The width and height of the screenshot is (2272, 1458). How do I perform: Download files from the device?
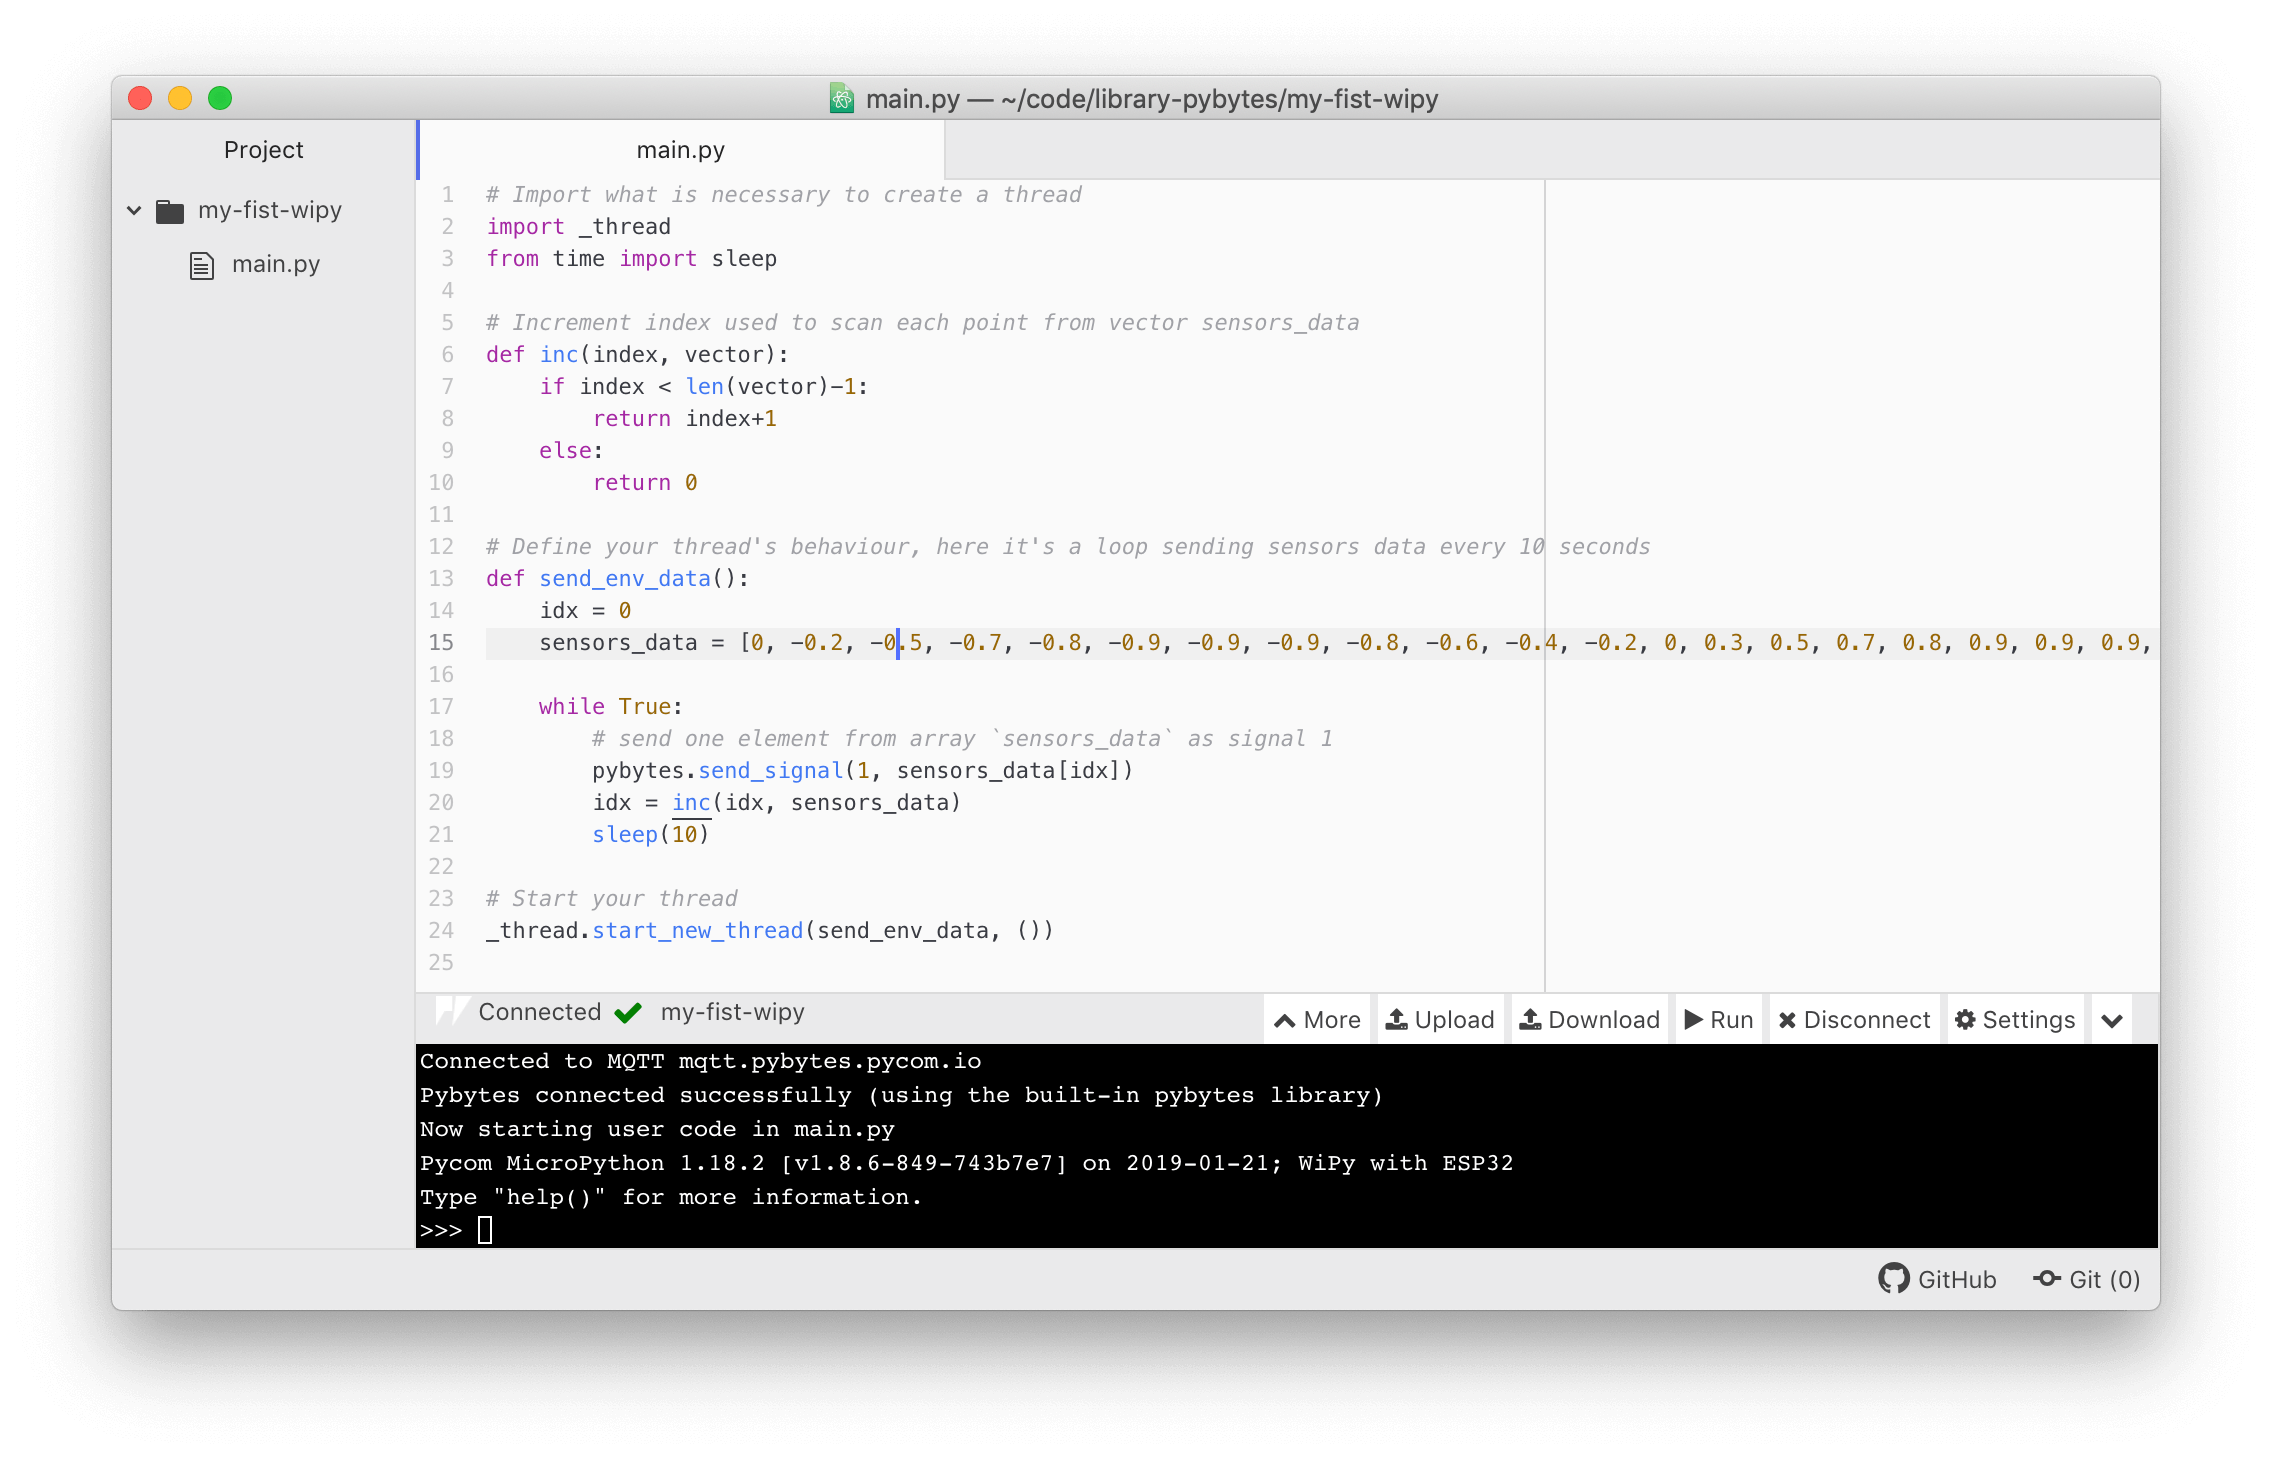(1590, 1020)
